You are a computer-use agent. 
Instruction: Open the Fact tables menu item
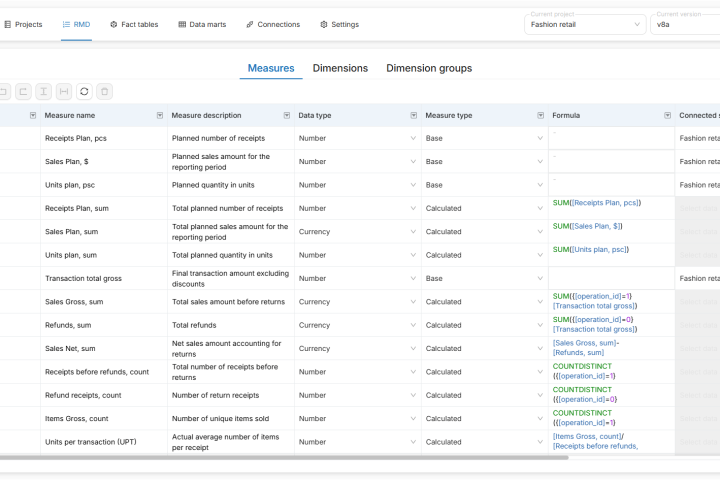(x=132, y=24)
